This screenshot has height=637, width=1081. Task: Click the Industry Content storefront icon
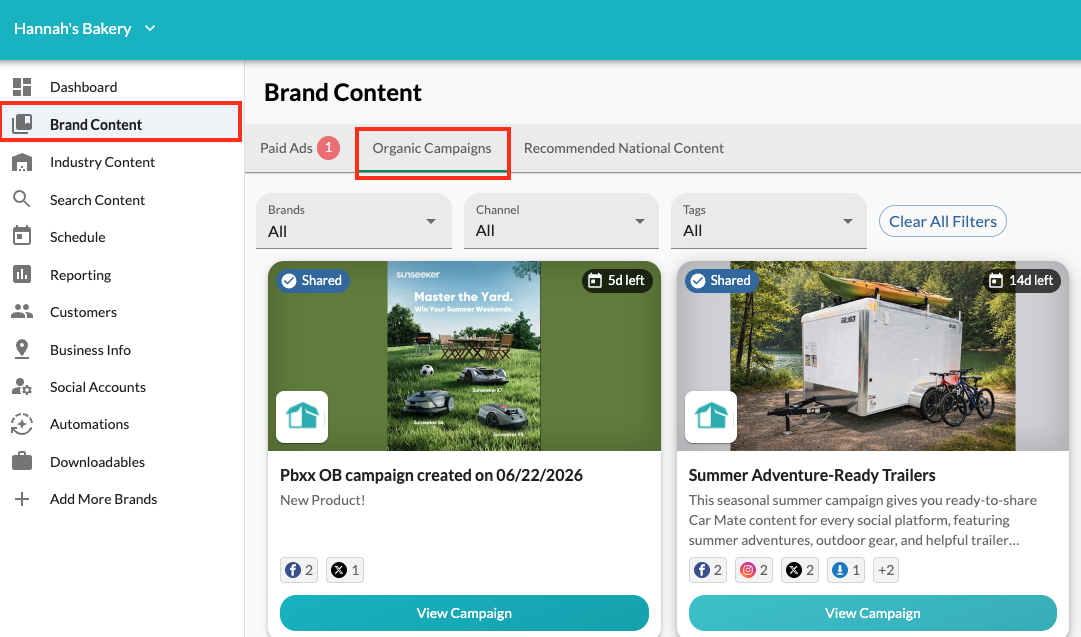pyautogui.click(x=22, y=162)
